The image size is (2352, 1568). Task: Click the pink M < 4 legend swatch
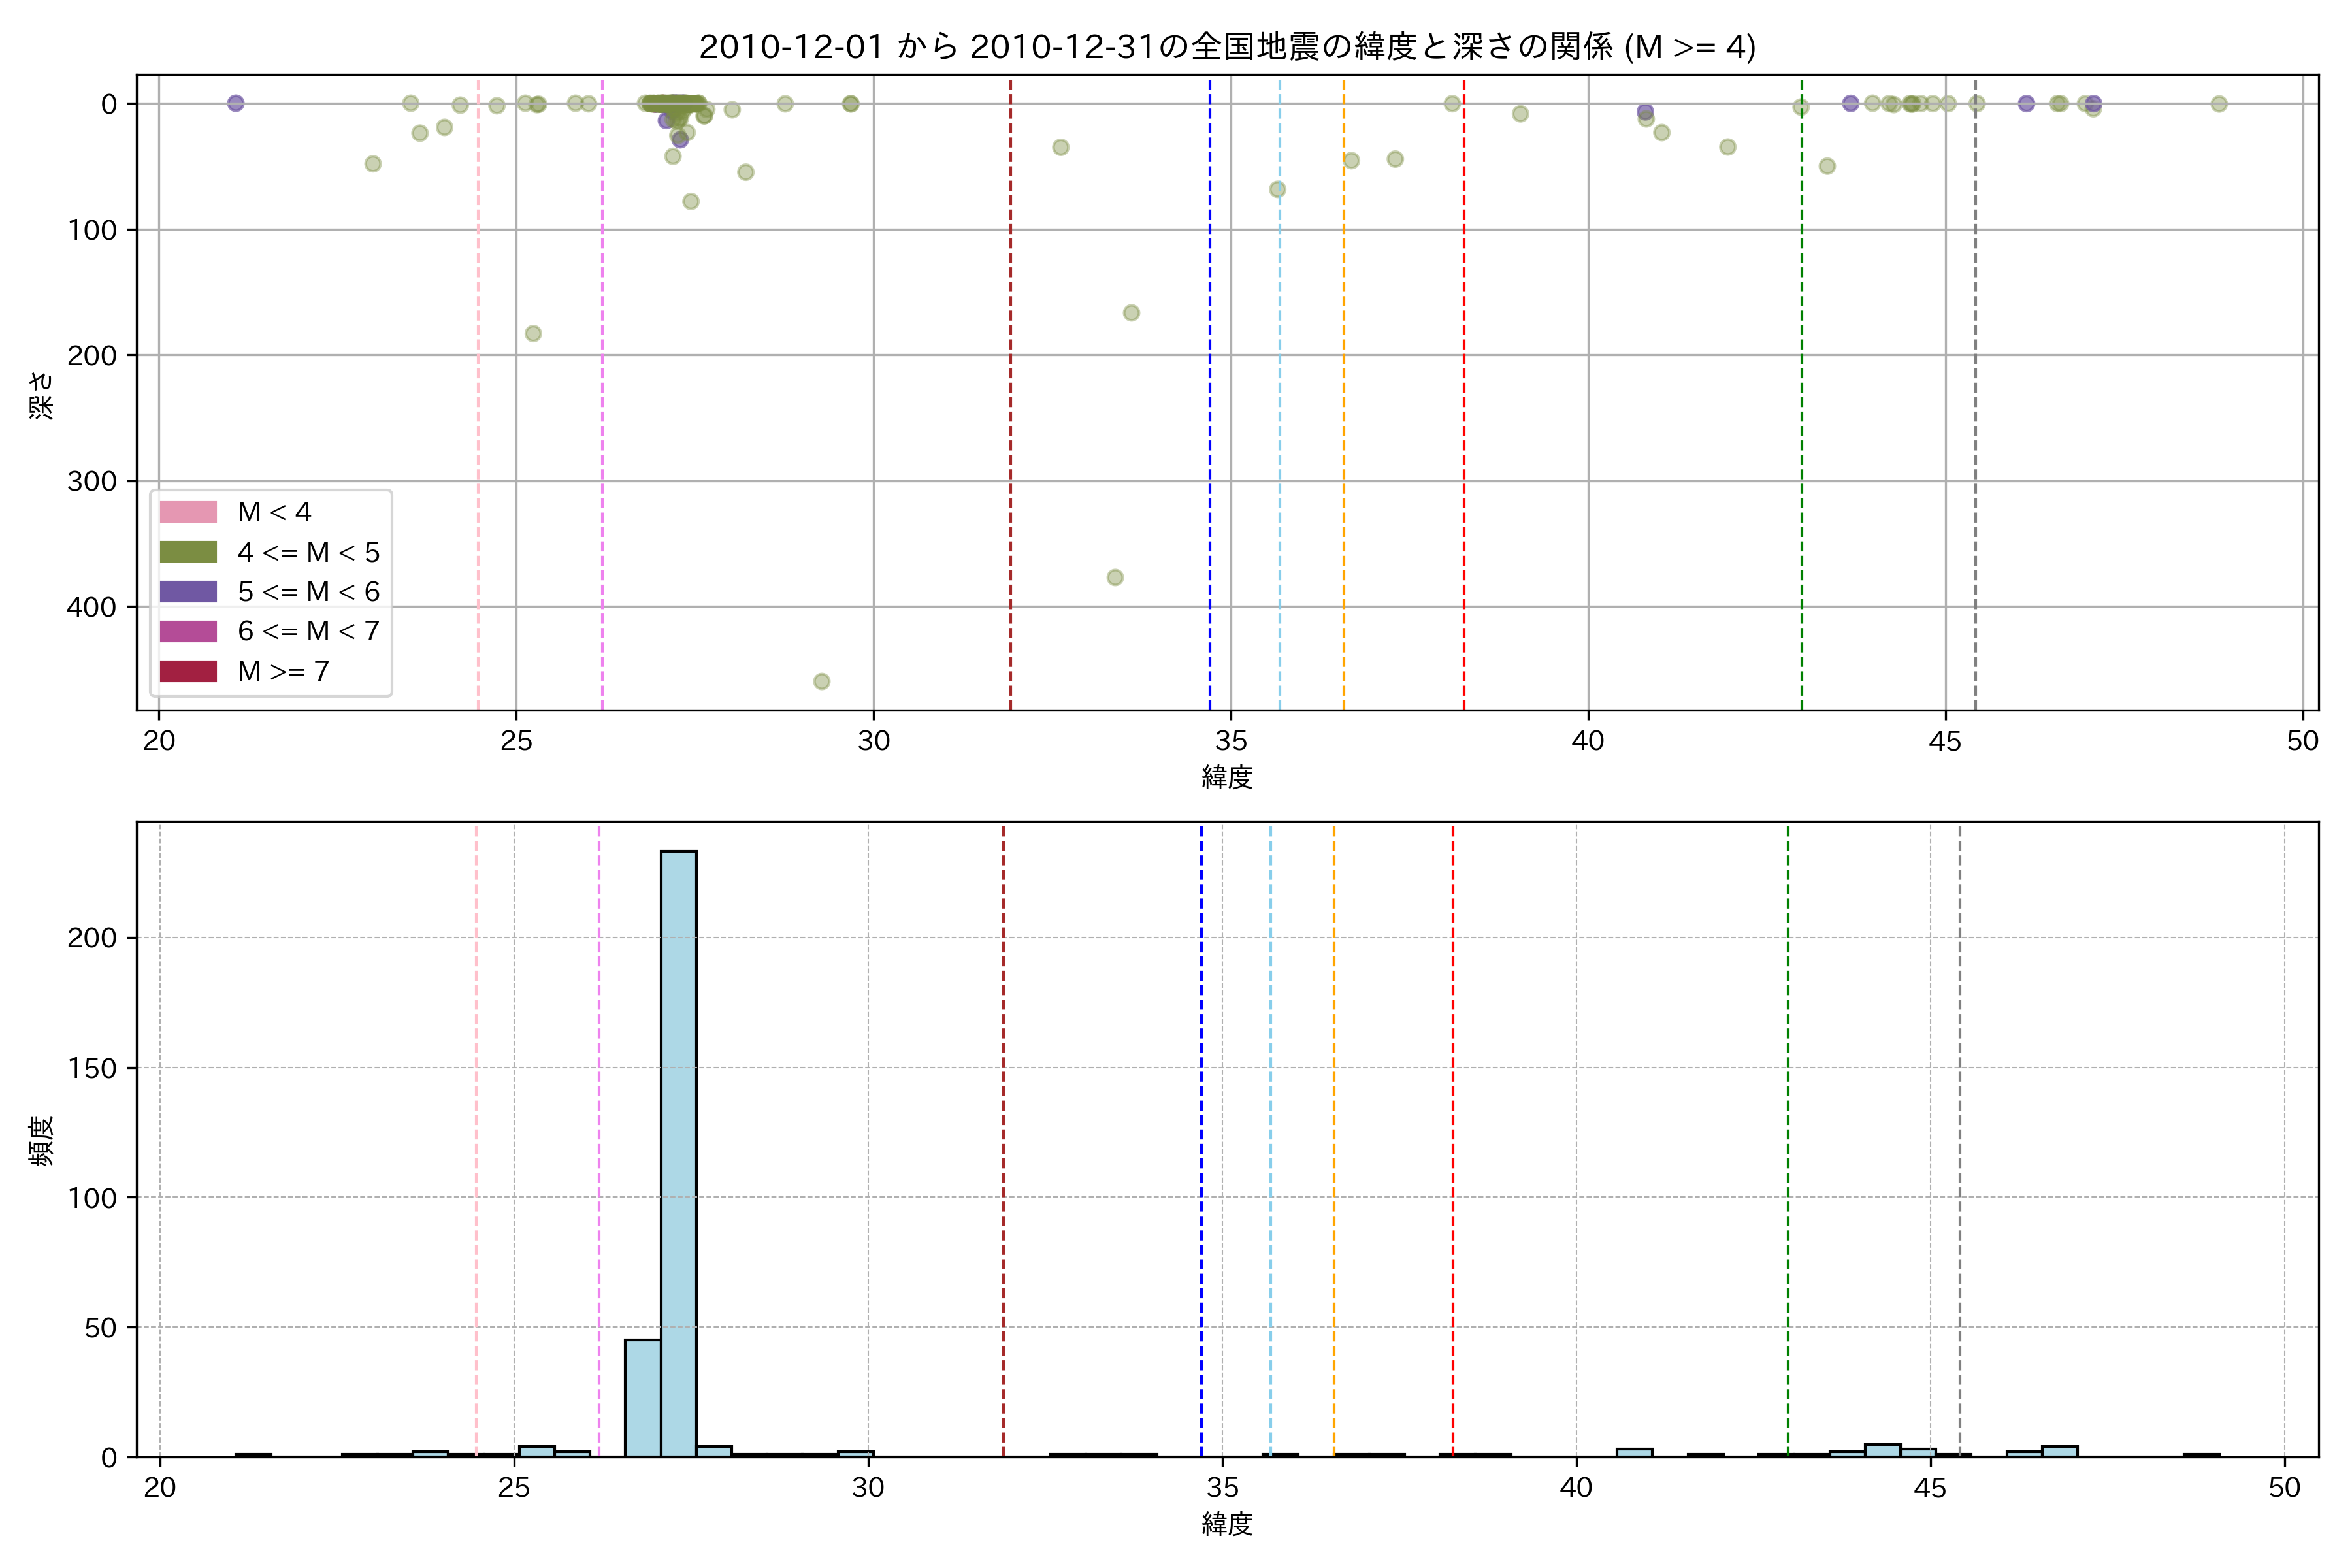pos(188,512)
